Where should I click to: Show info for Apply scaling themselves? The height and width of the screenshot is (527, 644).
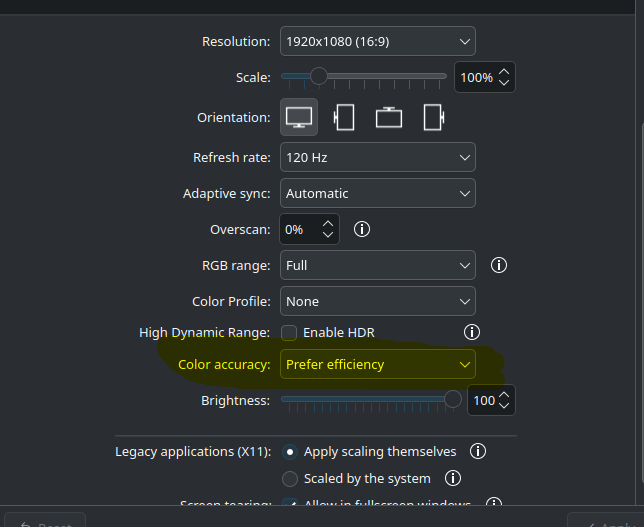point(478,451)
